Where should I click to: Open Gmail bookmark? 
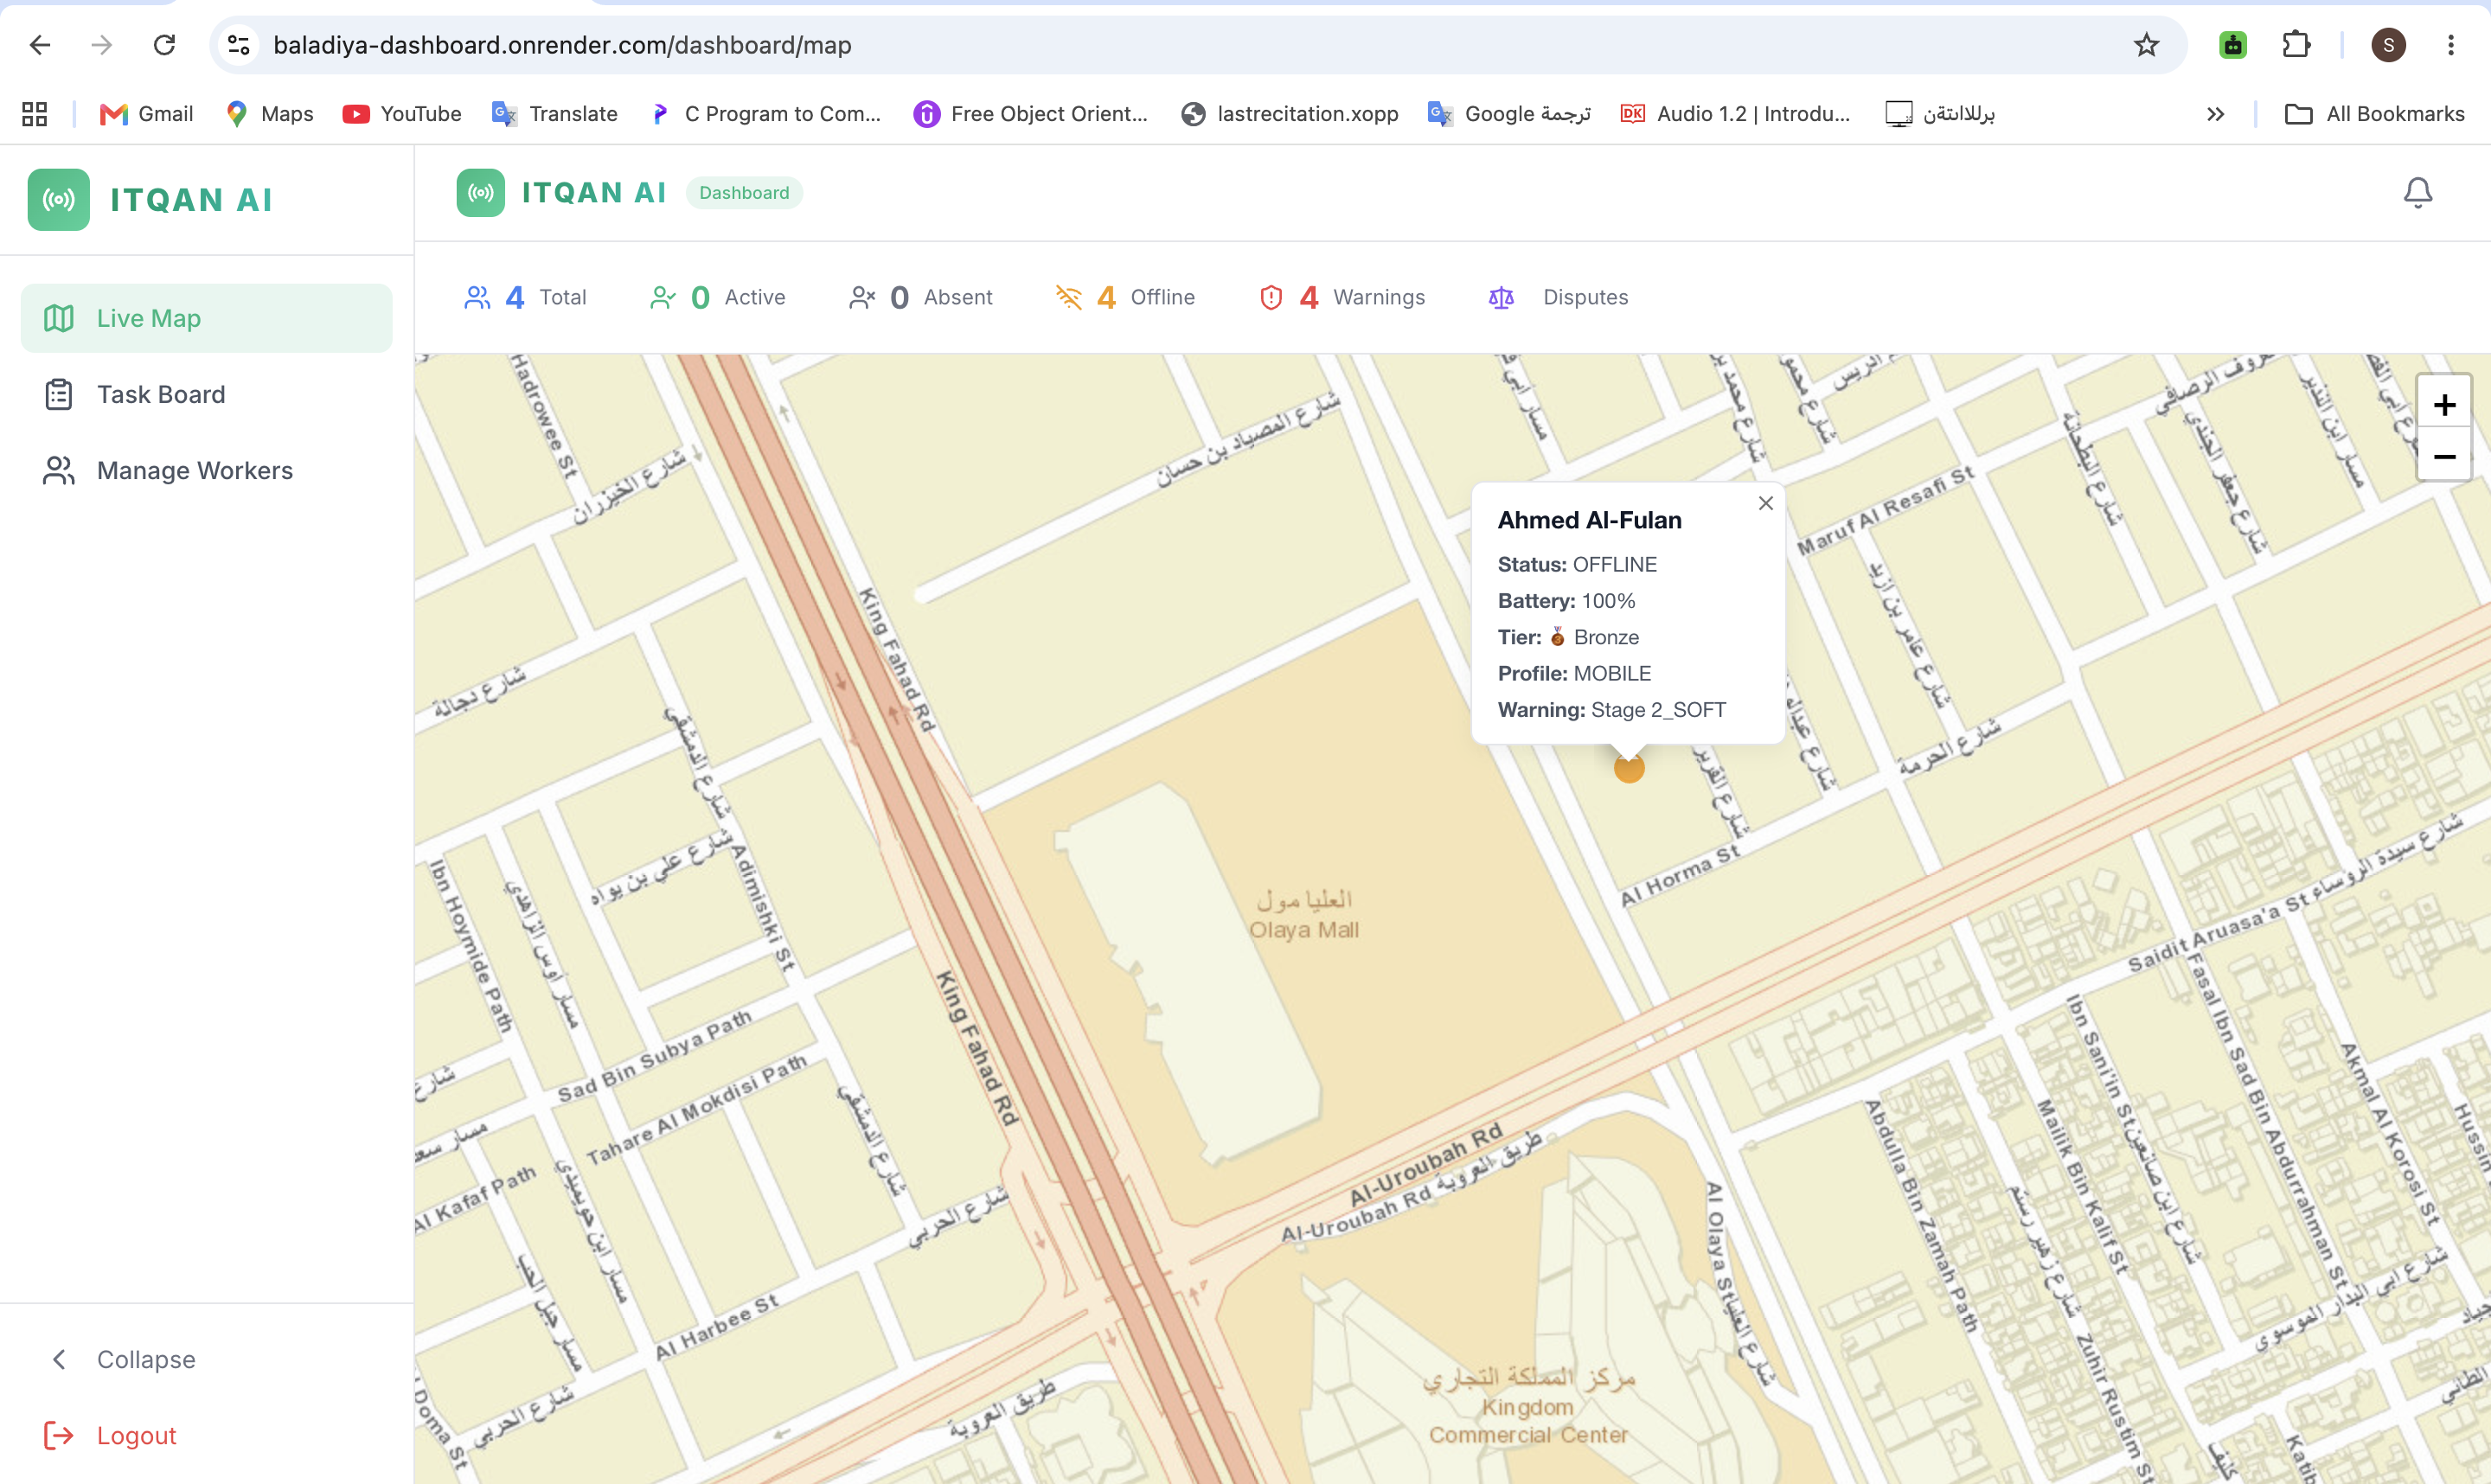tap(146, 114)
